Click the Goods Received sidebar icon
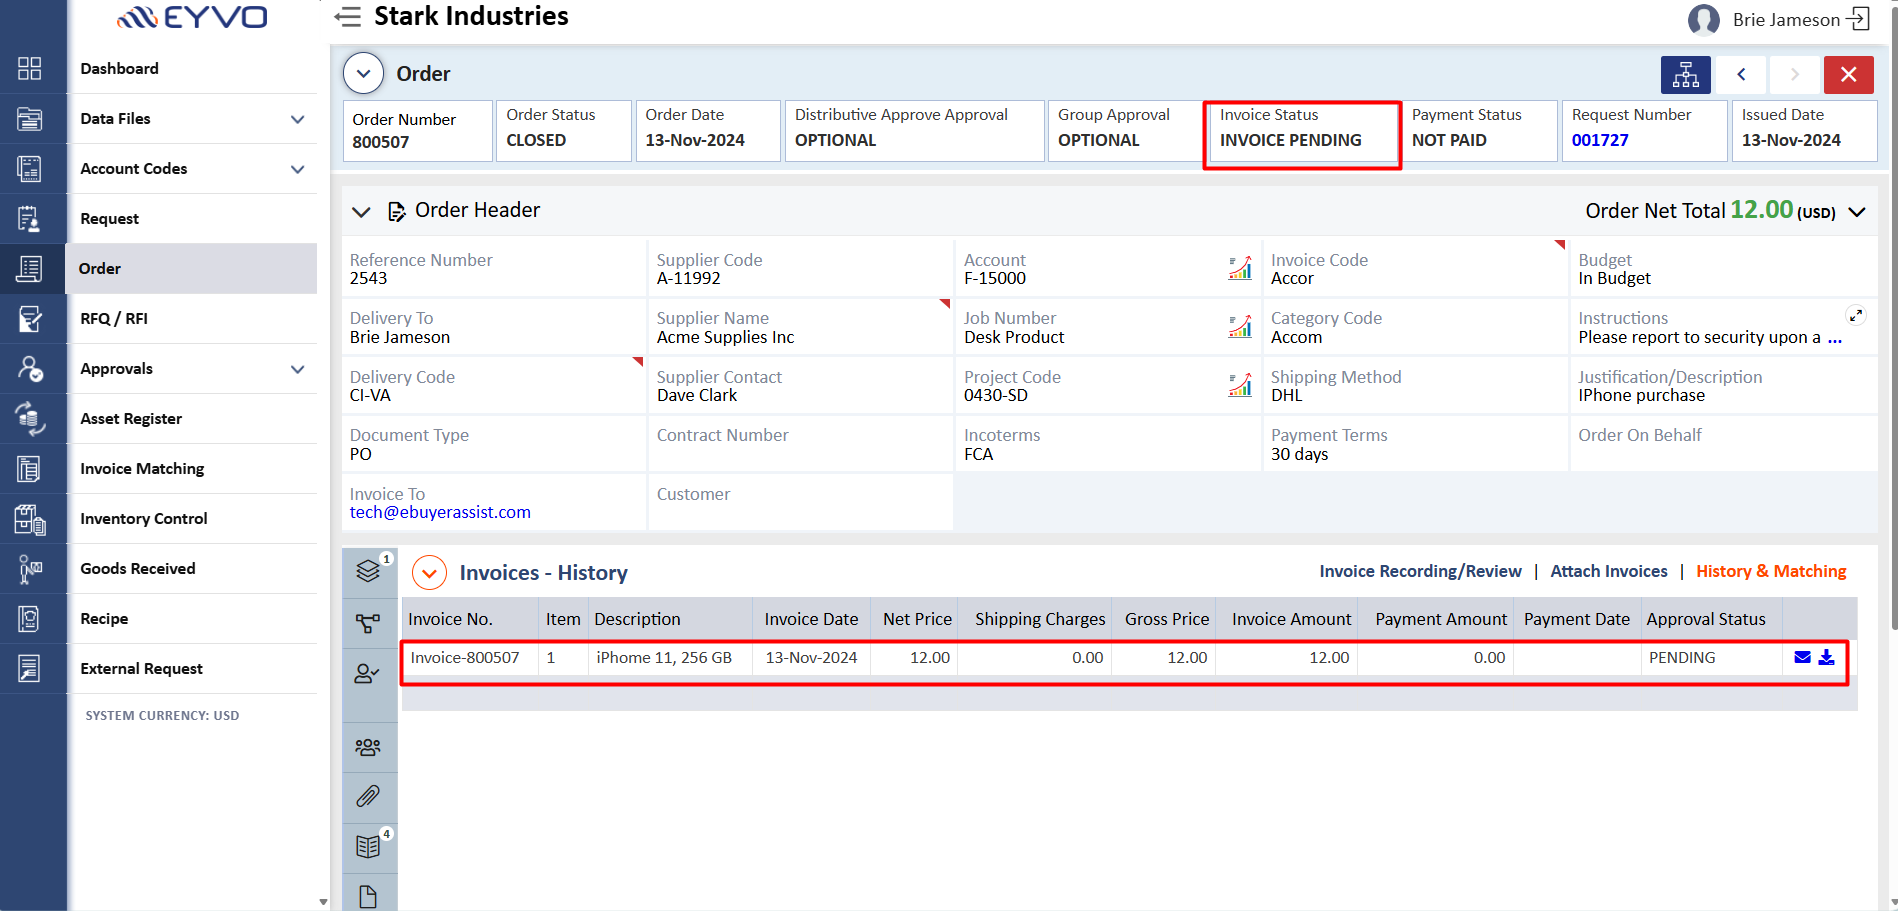Image resolution: width=1898 pixels, height=911 pixels. point(30,568)
